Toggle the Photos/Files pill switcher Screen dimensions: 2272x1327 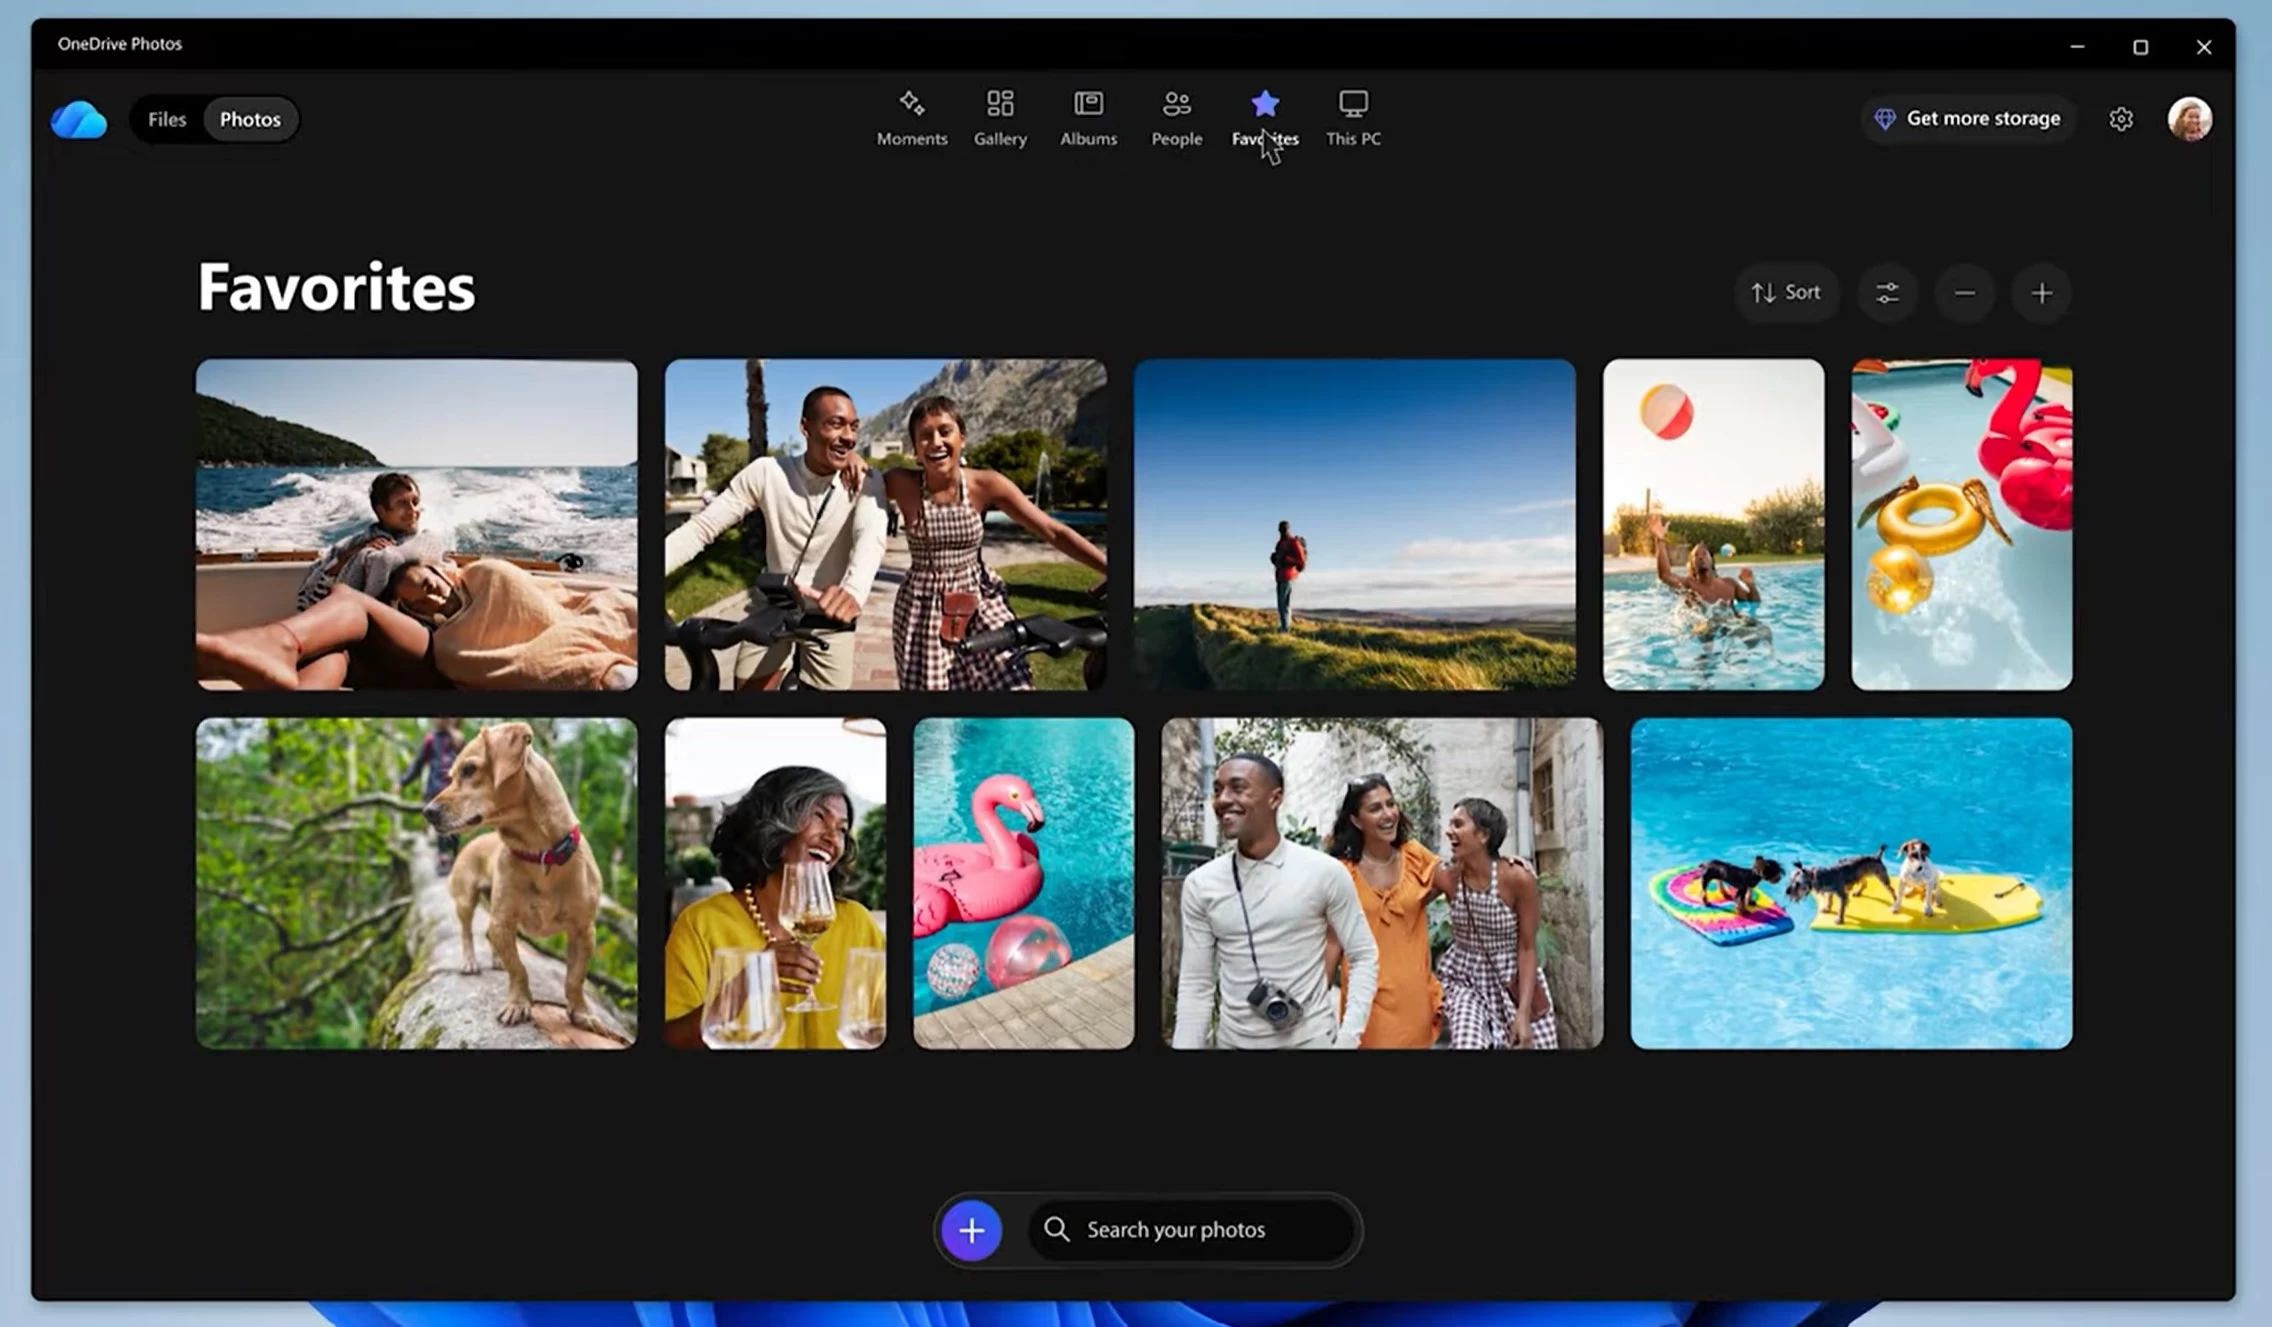(x=215, y=119)
